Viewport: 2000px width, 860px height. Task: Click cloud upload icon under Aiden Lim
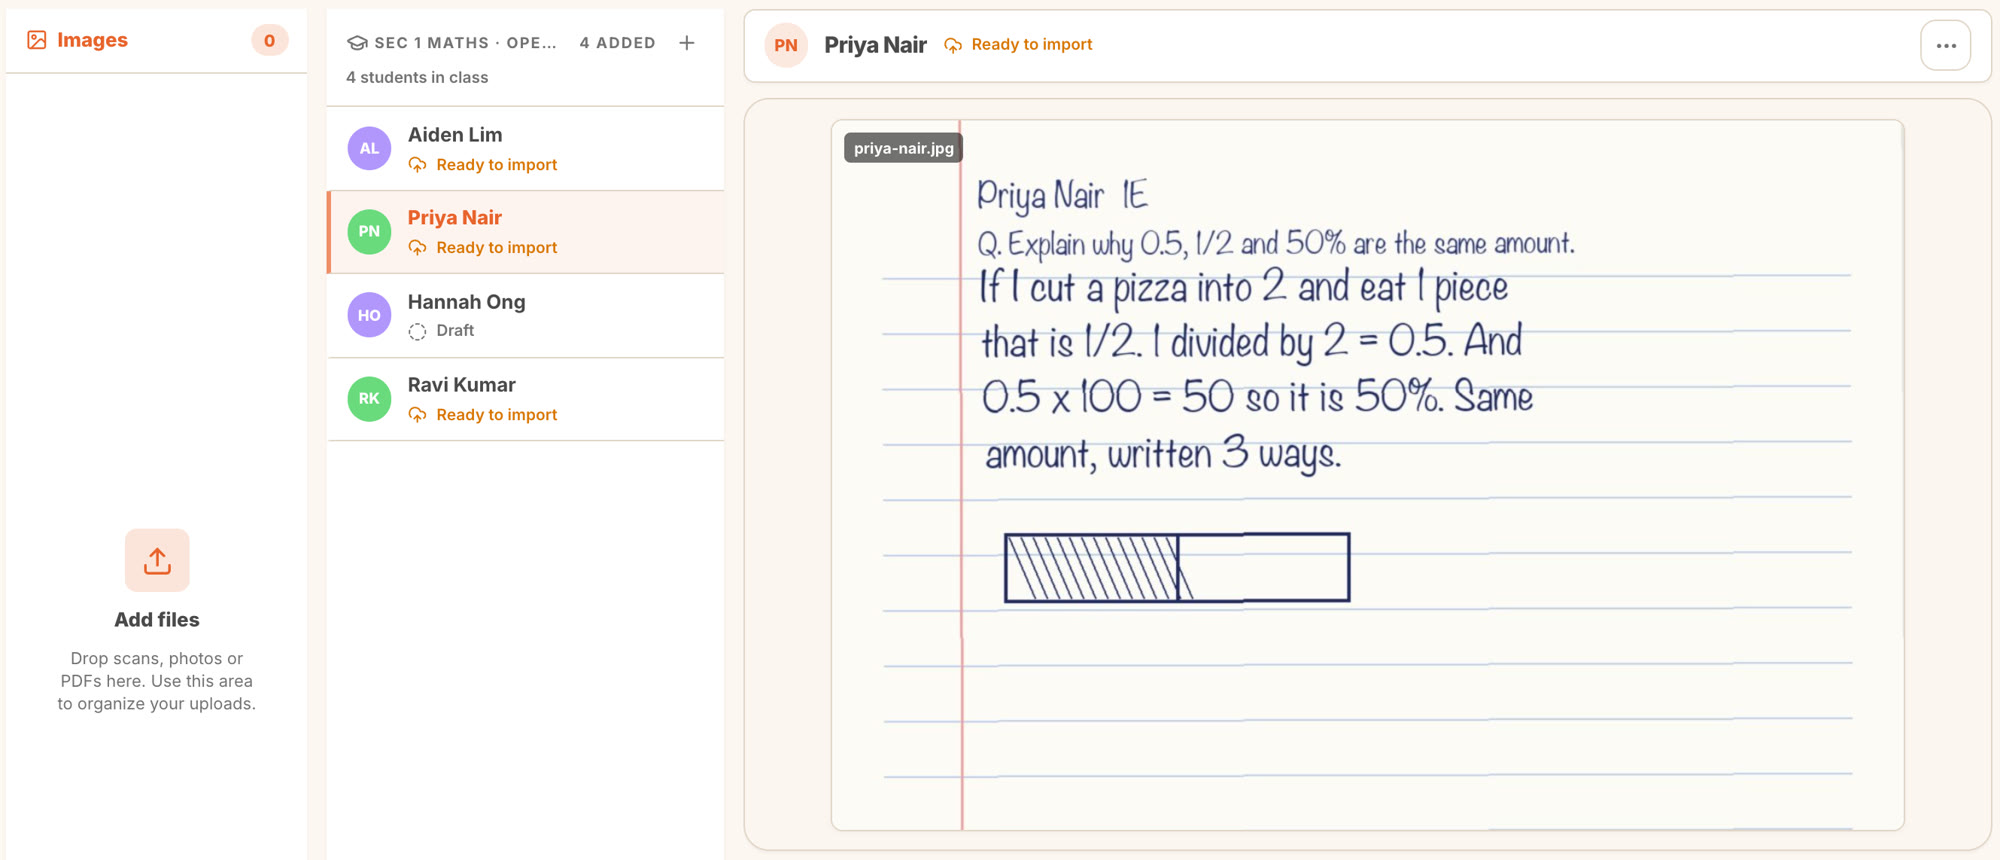[x=417, y=165]
